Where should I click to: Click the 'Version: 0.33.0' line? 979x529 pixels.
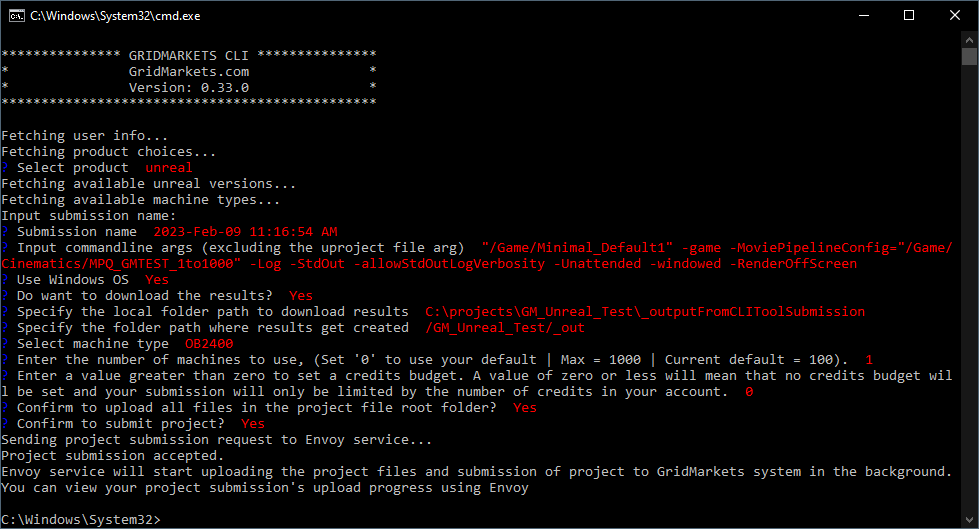[189, 88]
